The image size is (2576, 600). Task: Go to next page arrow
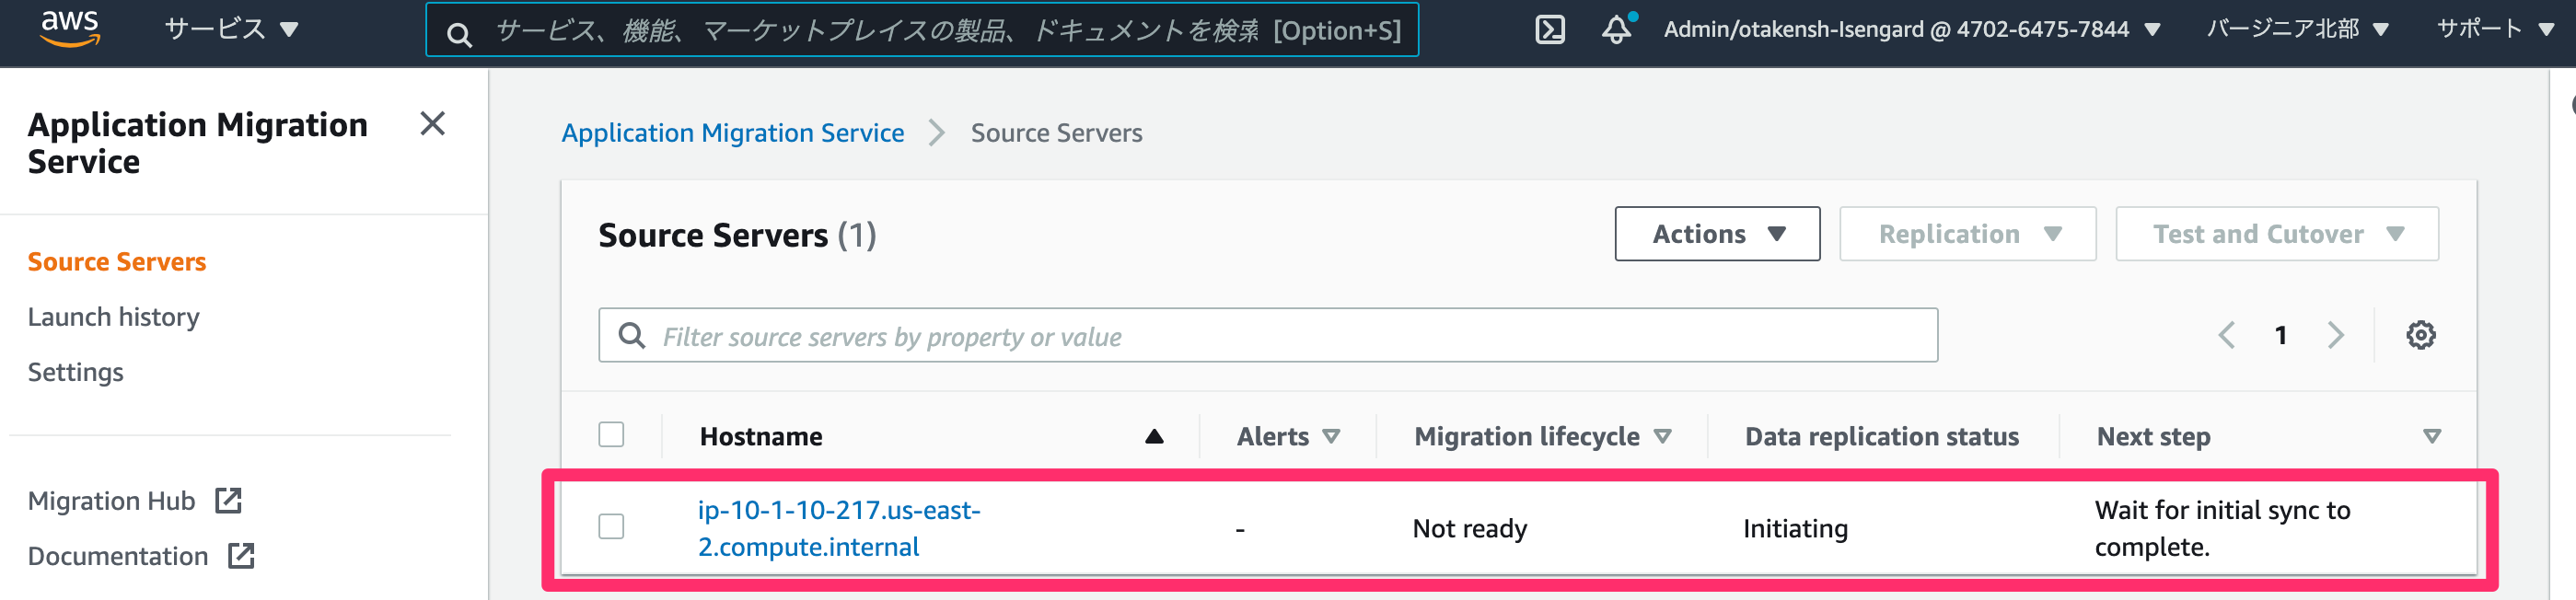pyautogui.click(x=2335, y=335)
